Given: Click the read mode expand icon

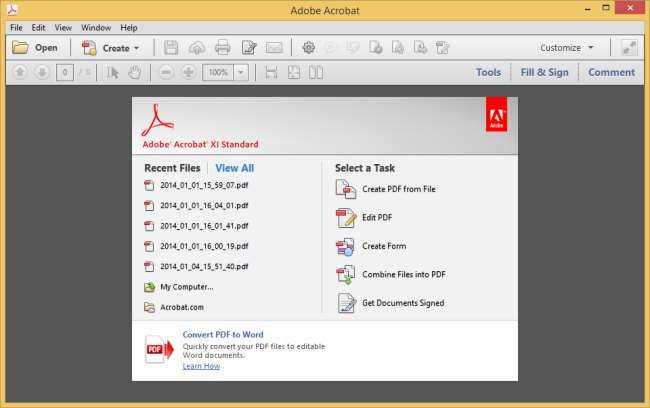Looking at the screenshot, I should click(x=629, y=48).
